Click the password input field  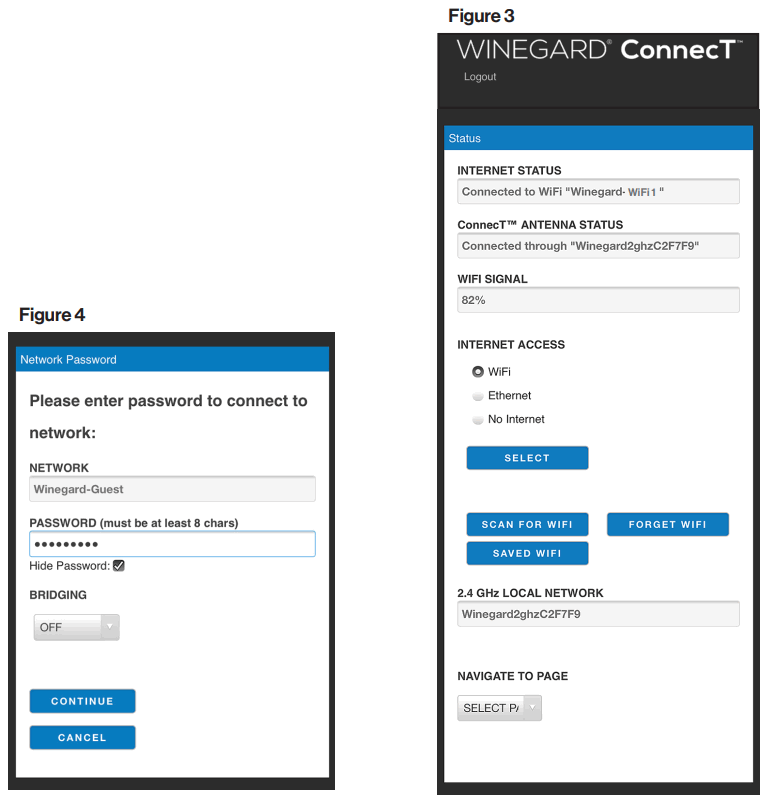tap(172, 544)
